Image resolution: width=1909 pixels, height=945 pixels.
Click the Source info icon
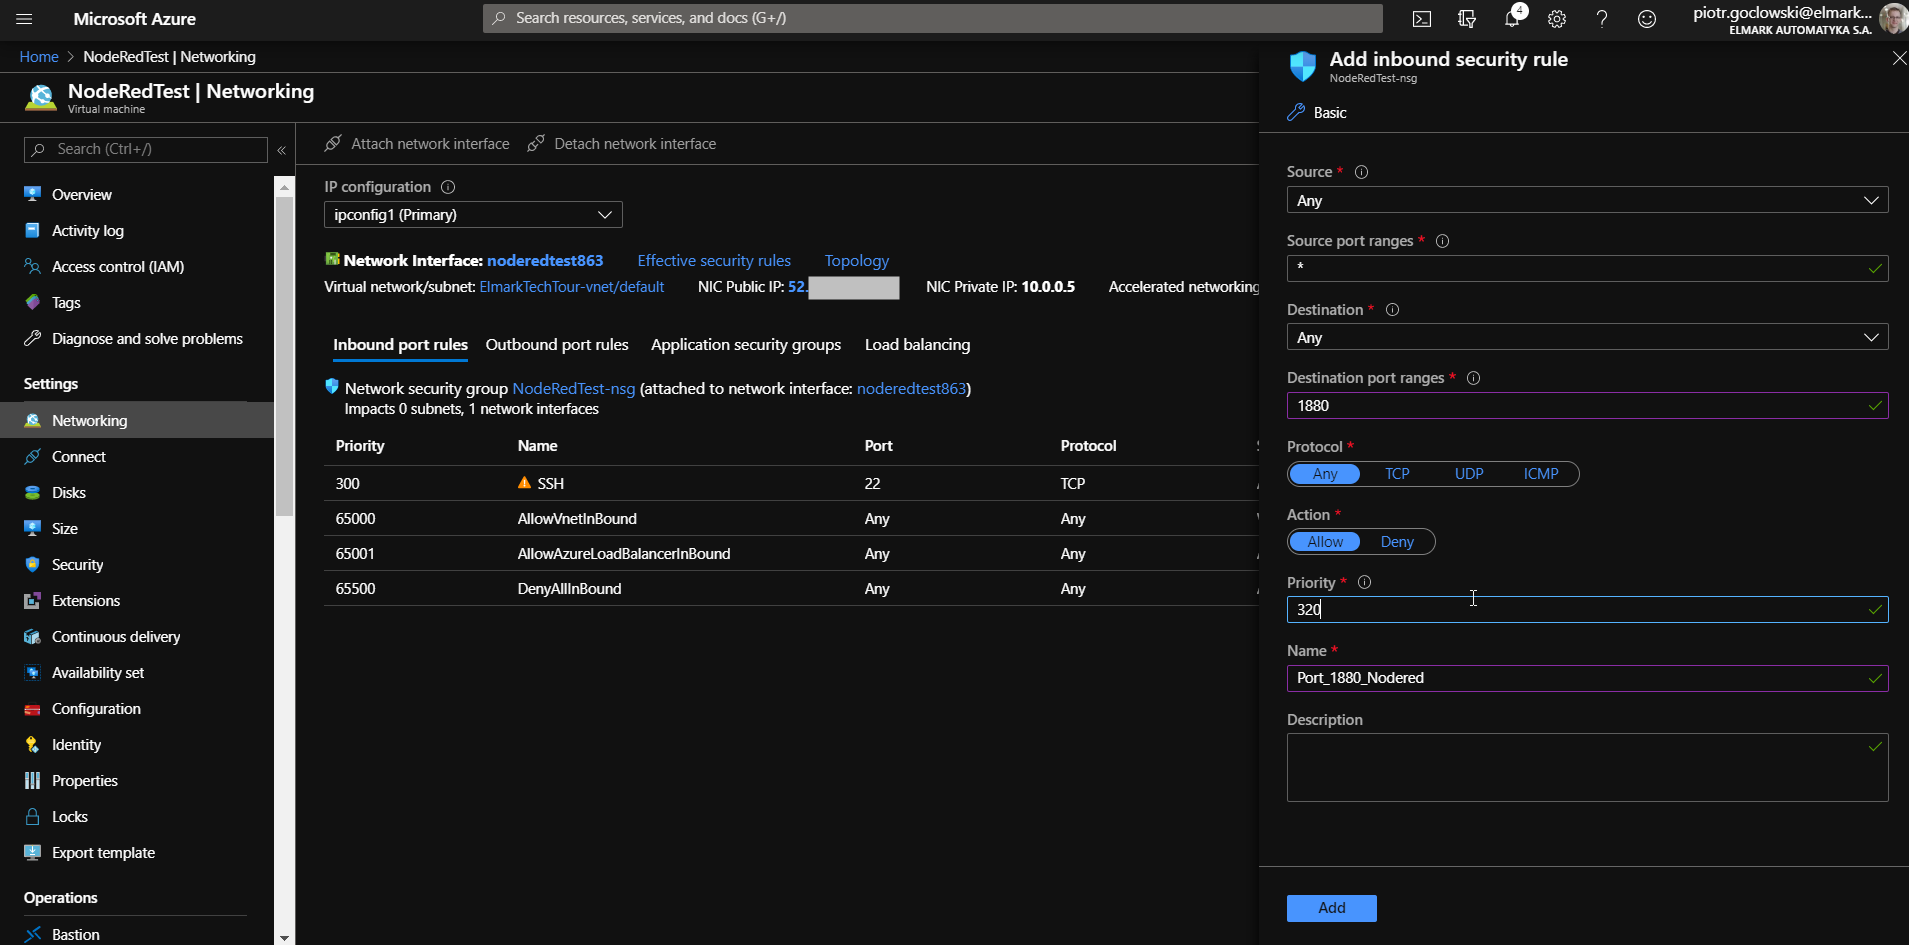(1361, 172)
